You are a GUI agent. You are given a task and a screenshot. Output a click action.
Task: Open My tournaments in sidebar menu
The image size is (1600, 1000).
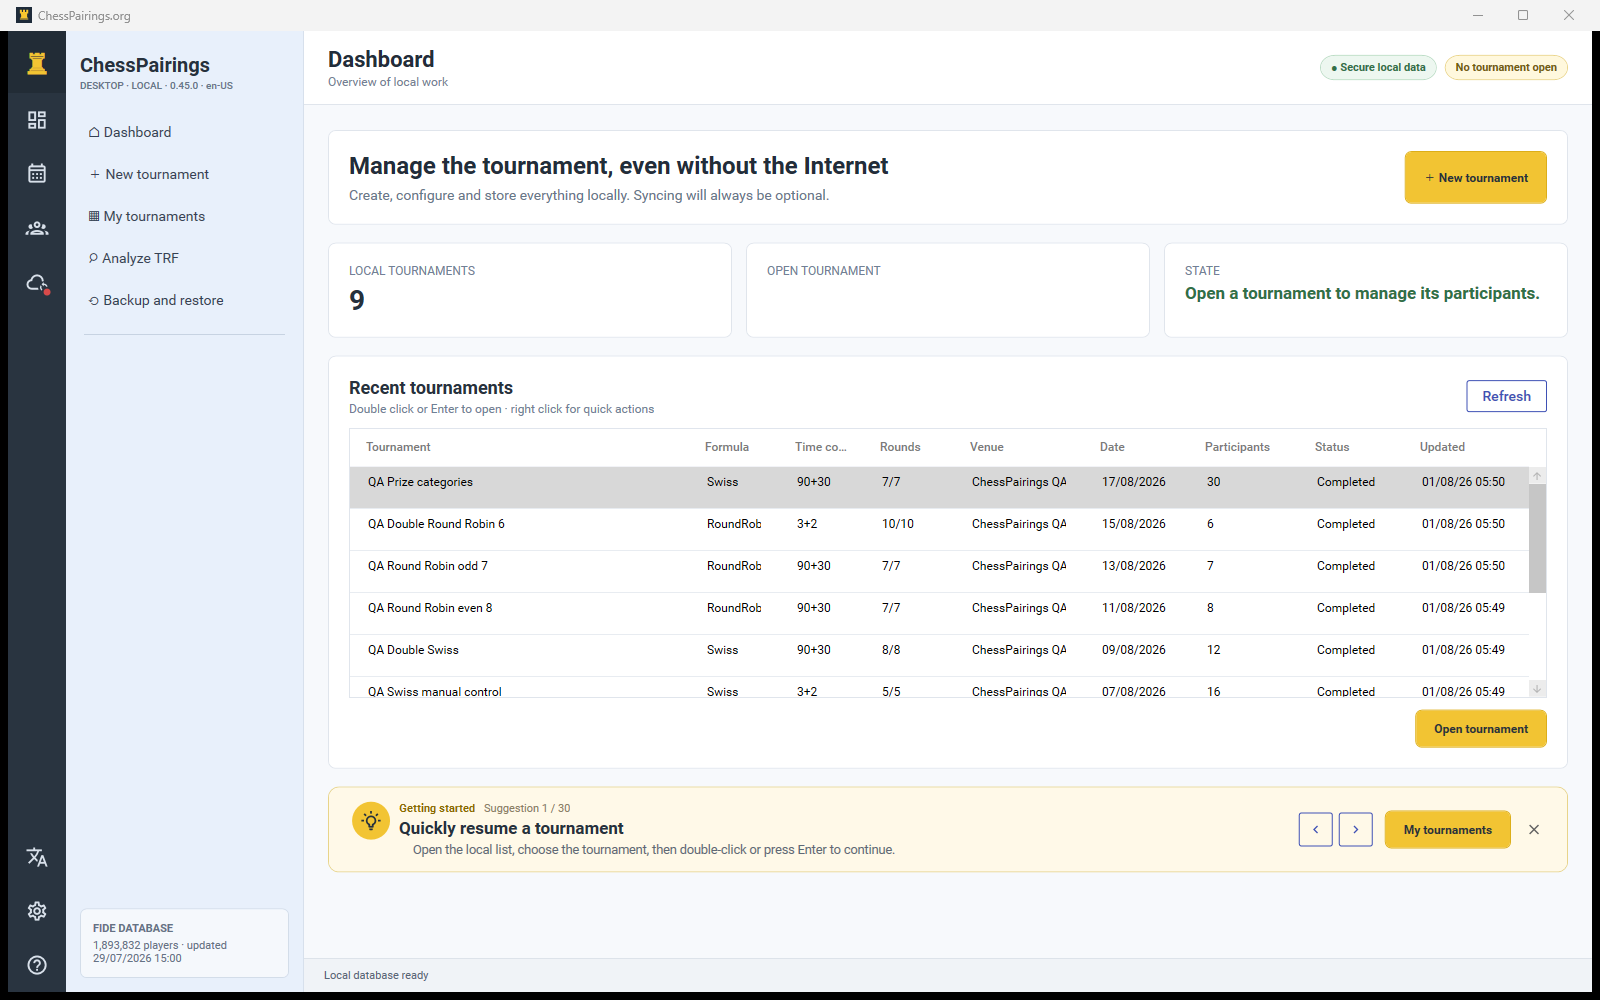click(x=147, y=216)
